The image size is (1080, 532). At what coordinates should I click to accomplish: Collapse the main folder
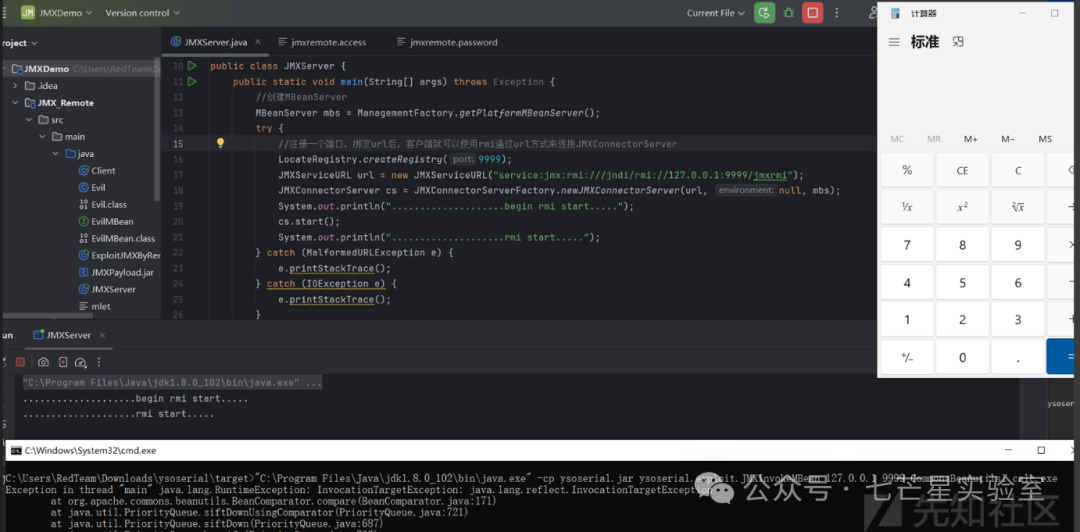pos(43,136)
